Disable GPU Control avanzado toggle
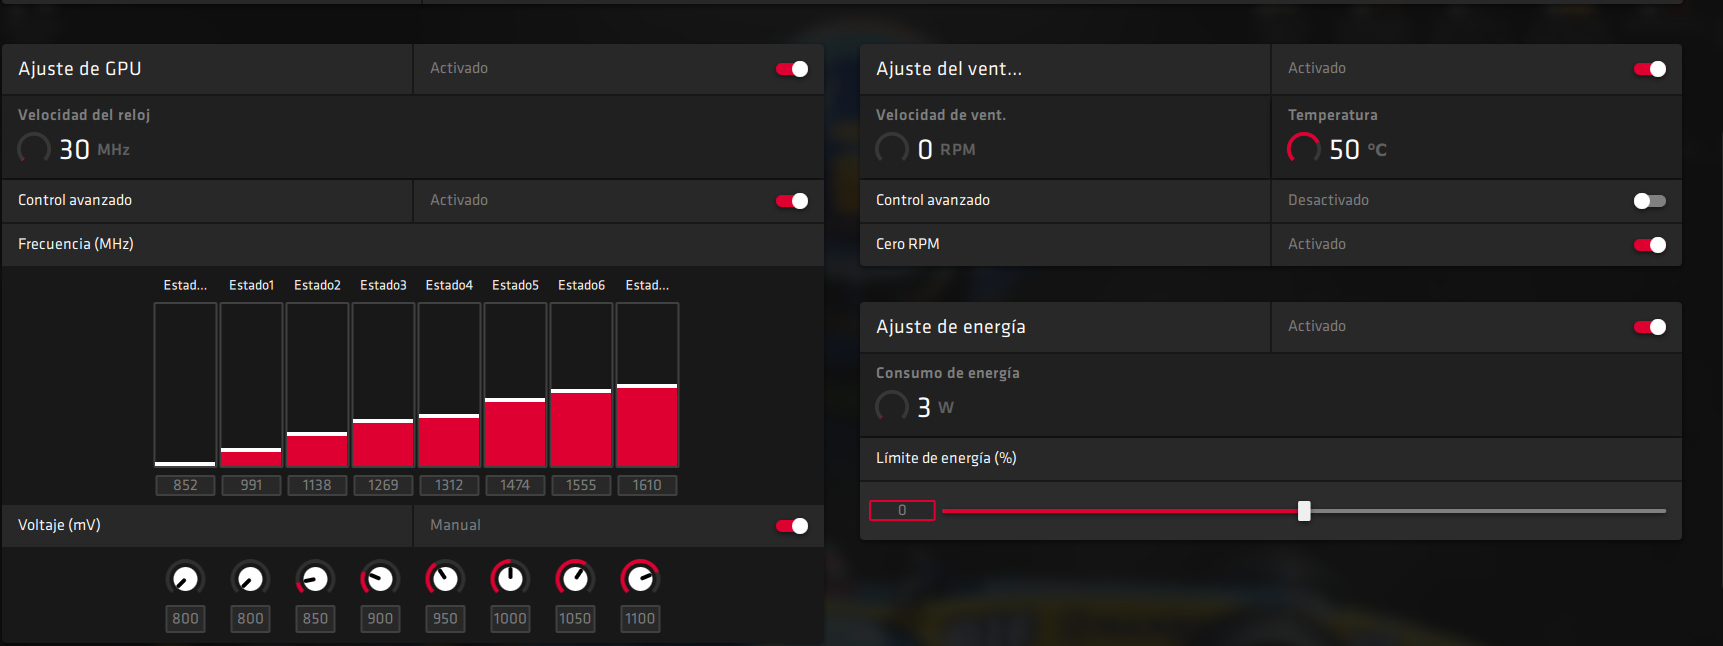The width and height of the screenshot is (1723, 646). 792,201
